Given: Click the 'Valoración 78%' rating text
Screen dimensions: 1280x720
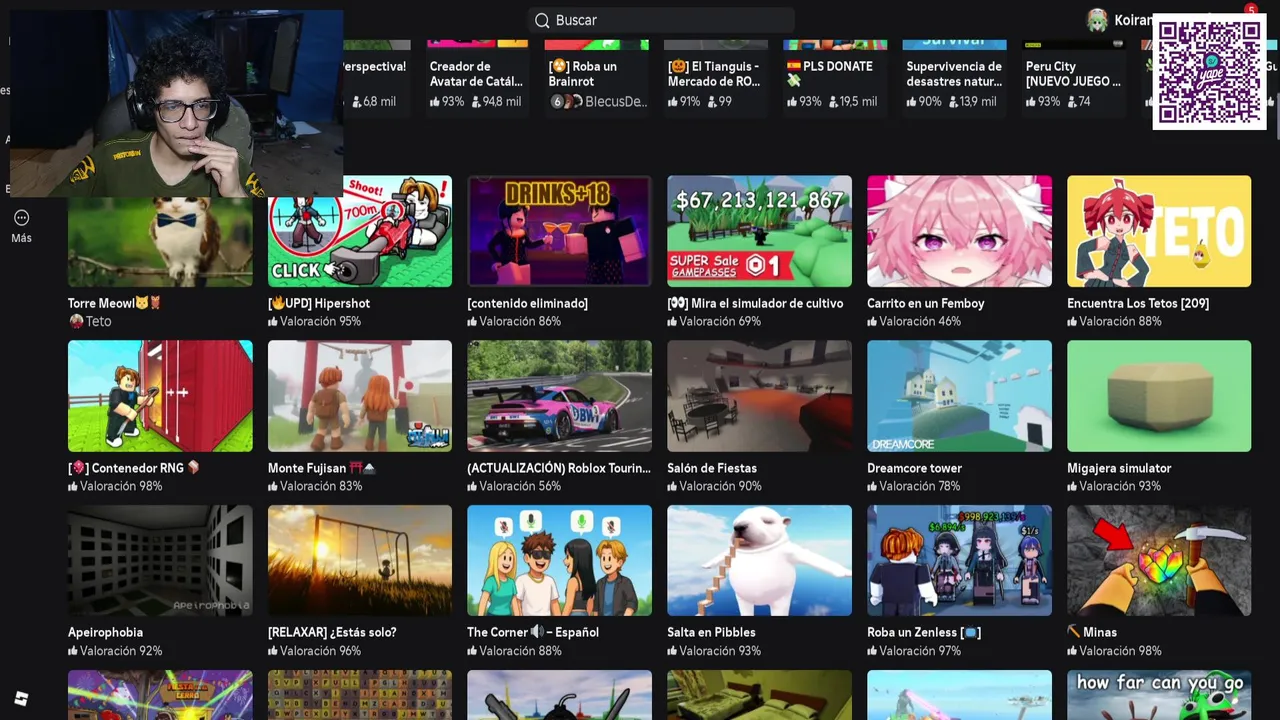Looking at the screenshot, I should (920, 486).
